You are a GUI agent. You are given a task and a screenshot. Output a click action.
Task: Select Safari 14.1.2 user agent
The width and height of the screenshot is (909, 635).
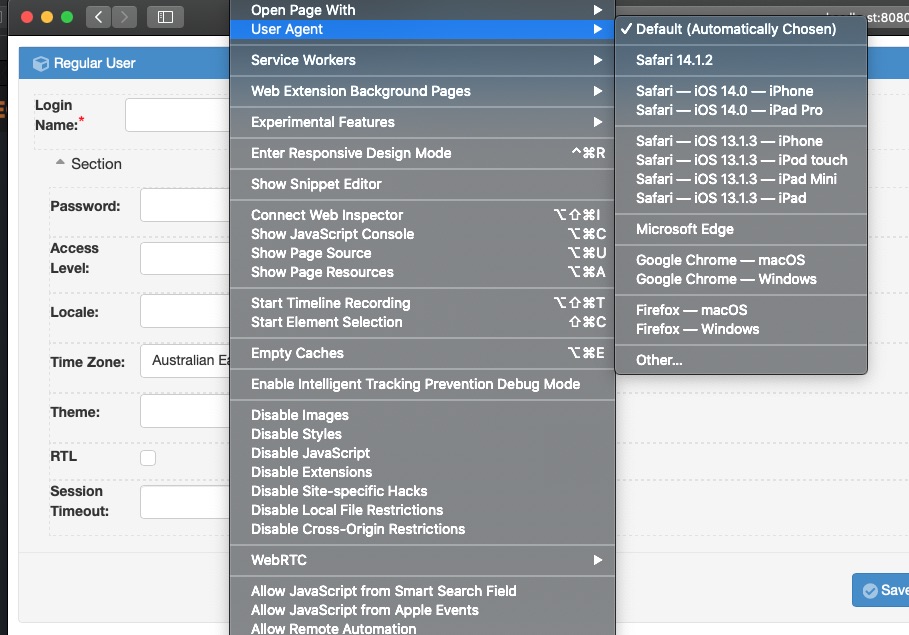[x=741, y=60]
